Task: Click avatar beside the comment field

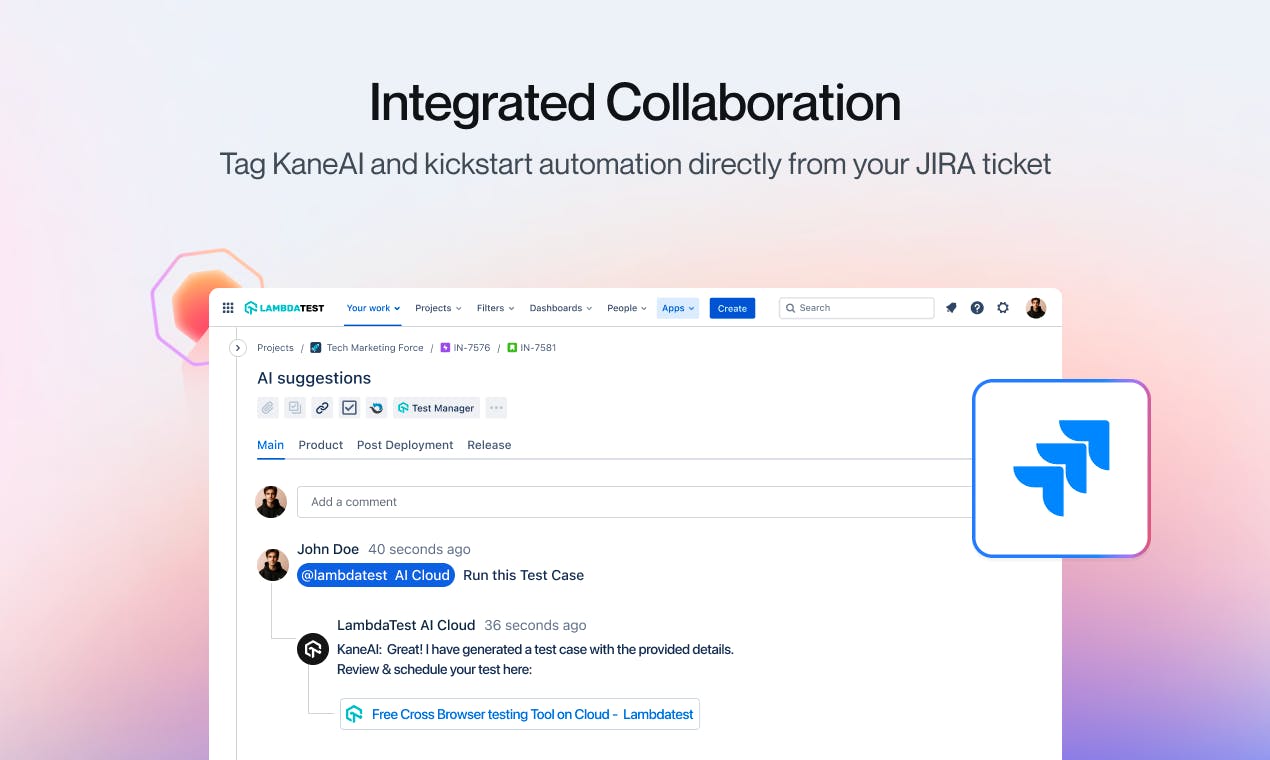Action: click(271, 502)
